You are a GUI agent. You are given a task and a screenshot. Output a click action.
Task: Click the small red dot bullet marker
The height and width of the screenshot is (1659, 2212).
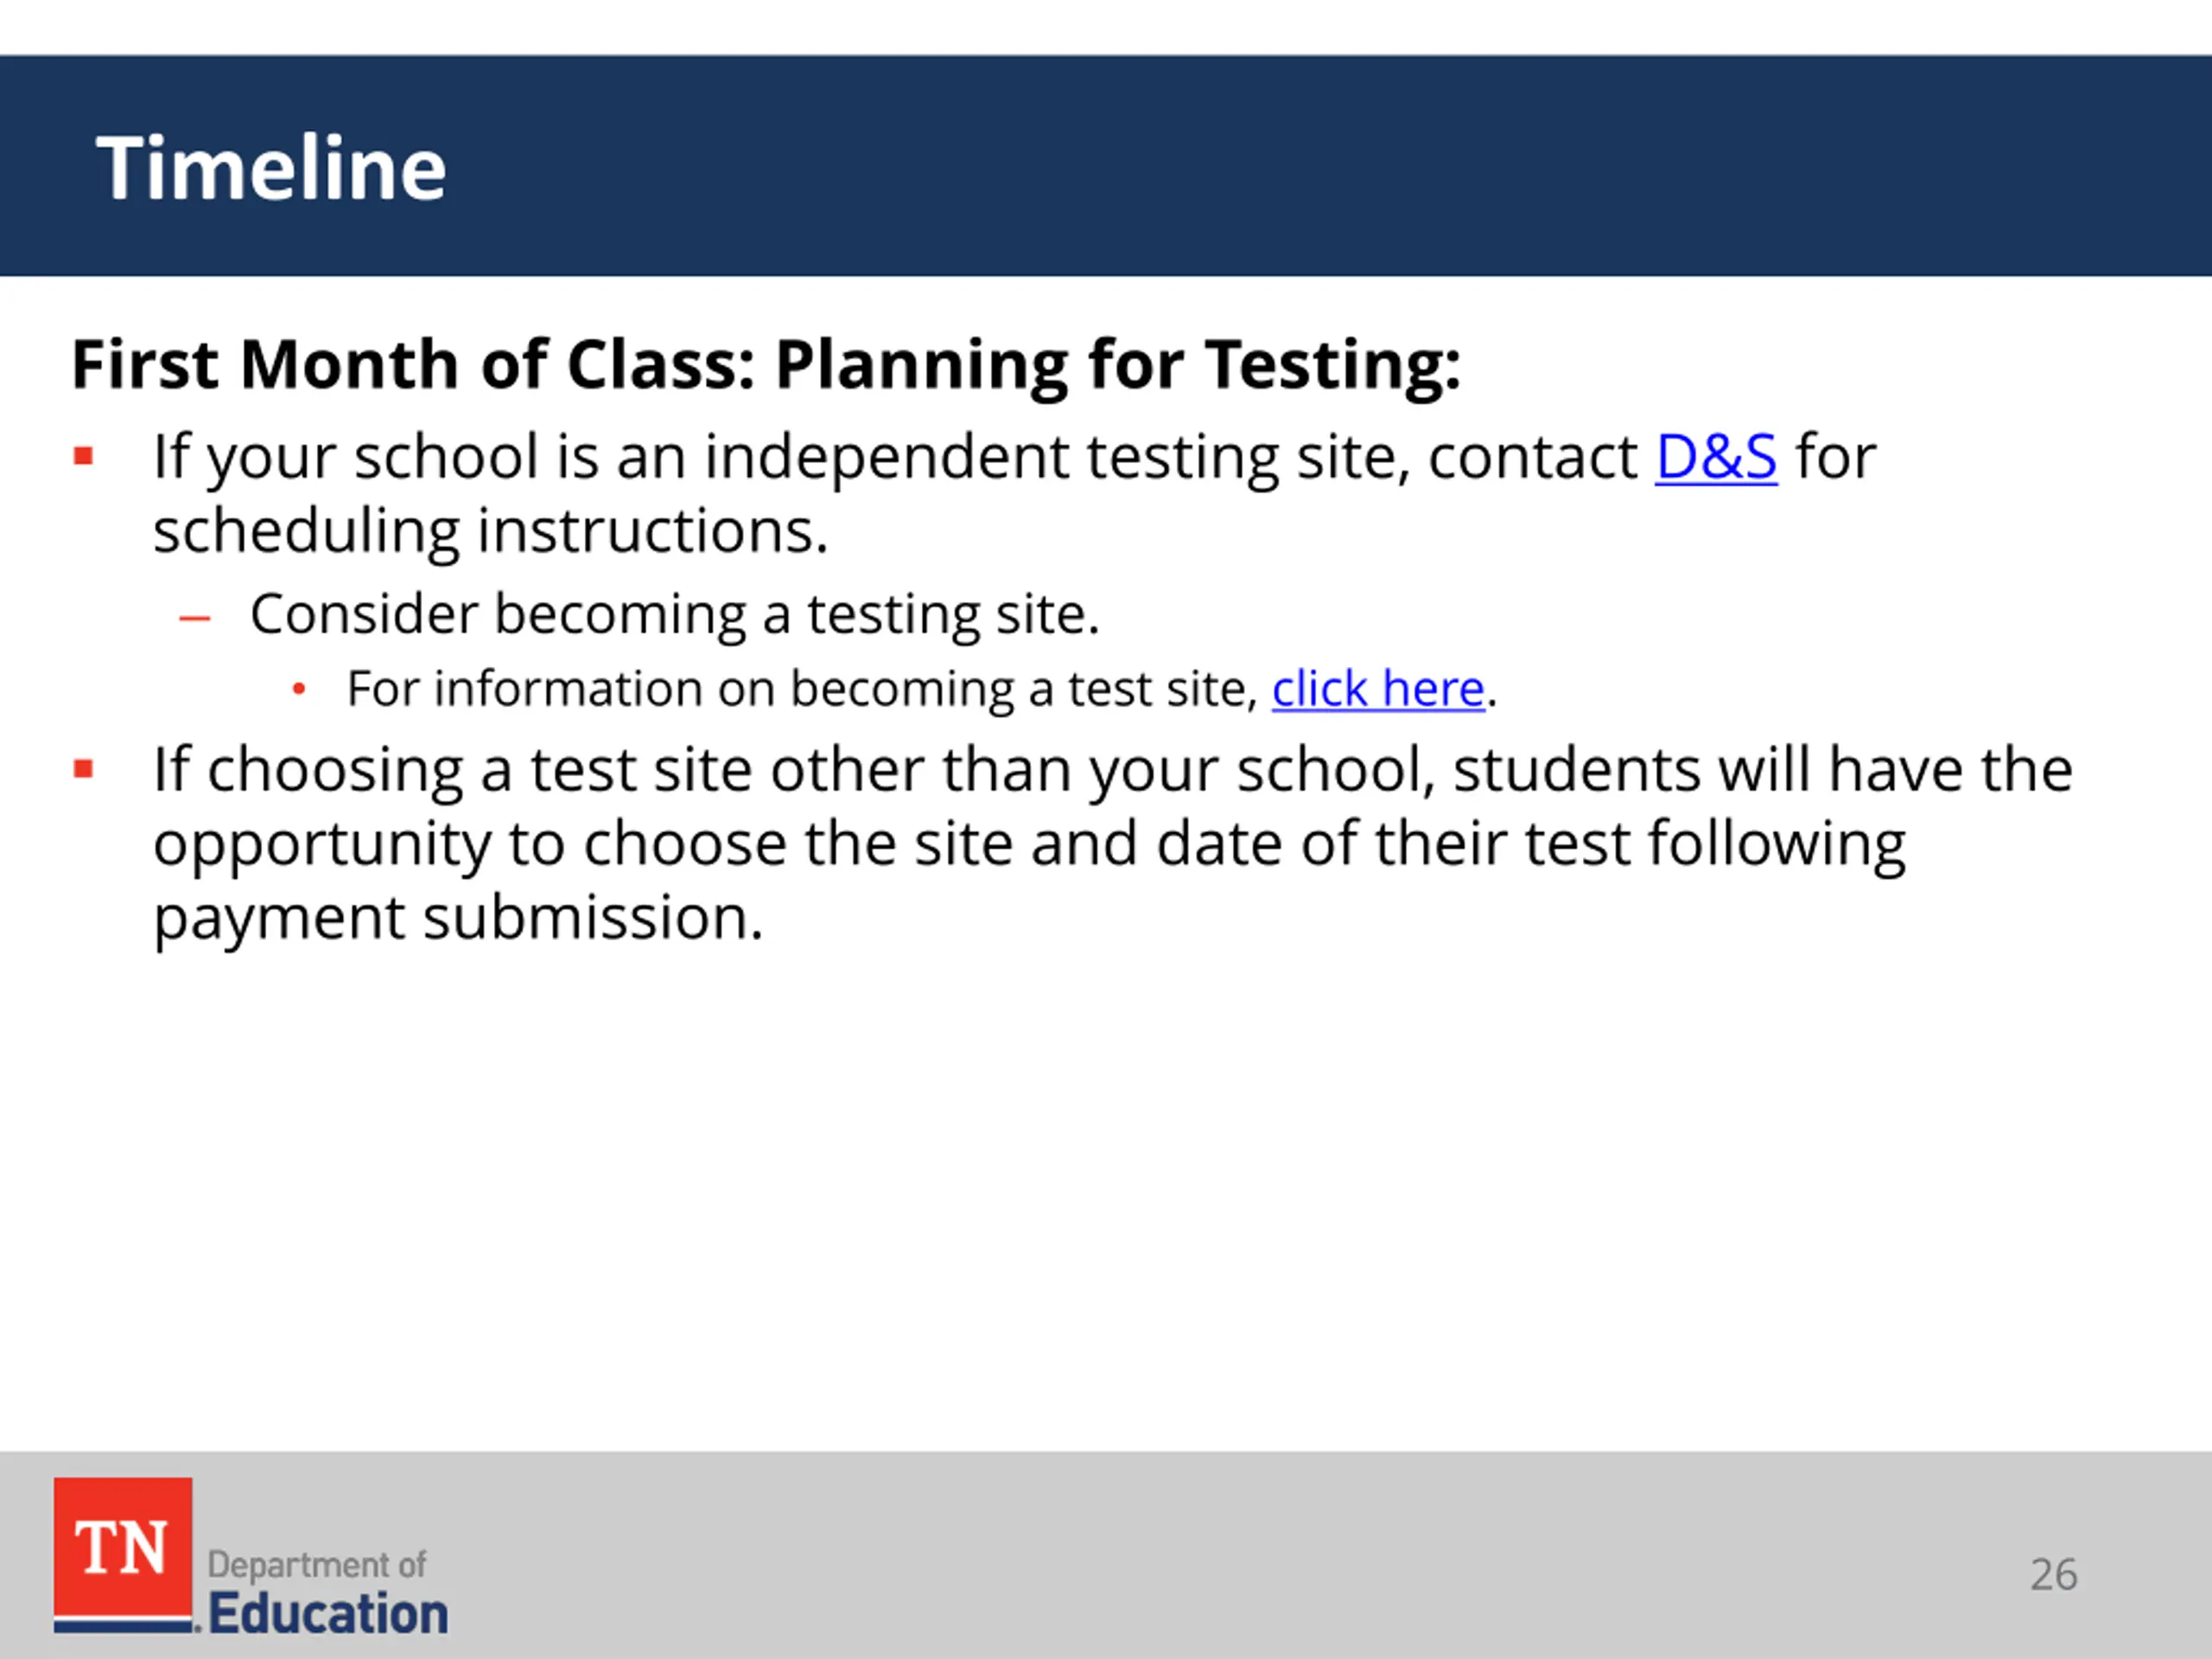(x=298, y=689)
